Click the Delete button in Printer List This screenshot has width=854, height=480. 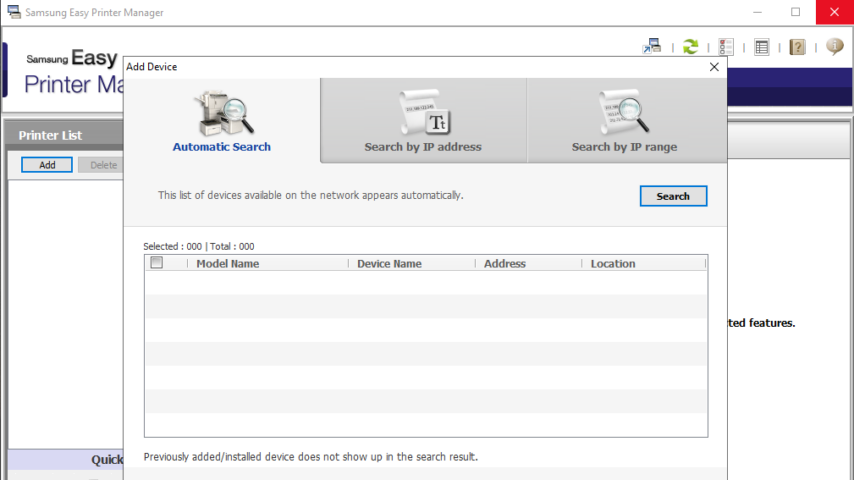[101, 165]
